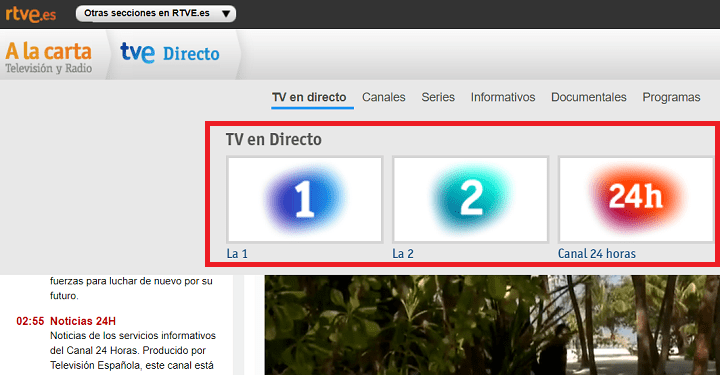Go to the Documentales section

tap(589, 97)
